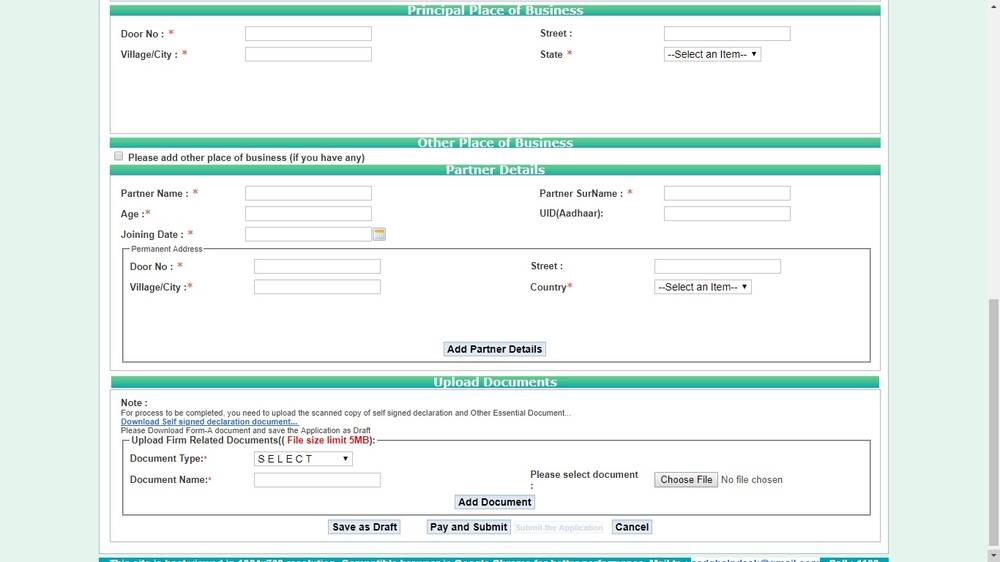Focus the Principal Place Door No field
The height and width of the screenshot is (562, 1000).
click(308, 34)
